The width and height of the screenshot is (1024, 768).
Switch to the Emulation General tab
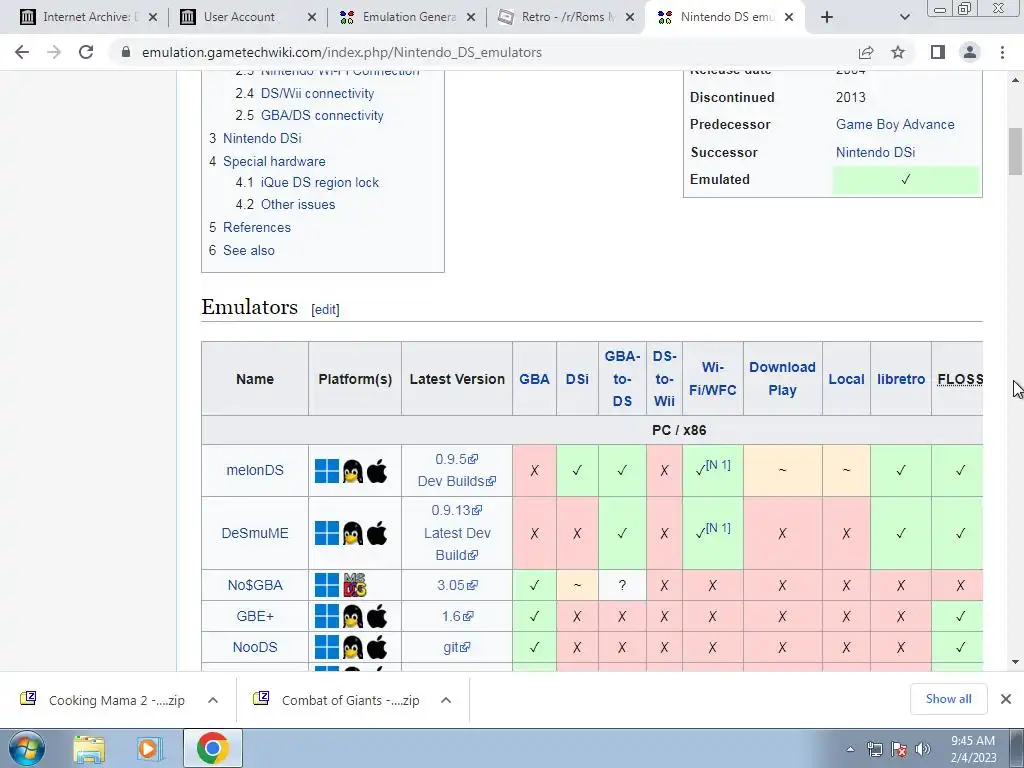coord(408,17)
